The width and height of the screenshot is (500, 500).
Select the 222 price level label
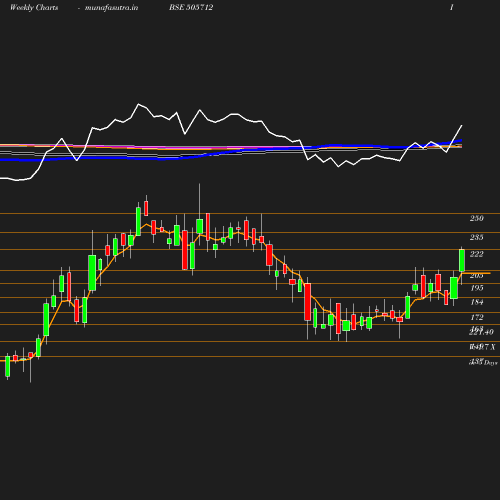click(x=477, y=254)
